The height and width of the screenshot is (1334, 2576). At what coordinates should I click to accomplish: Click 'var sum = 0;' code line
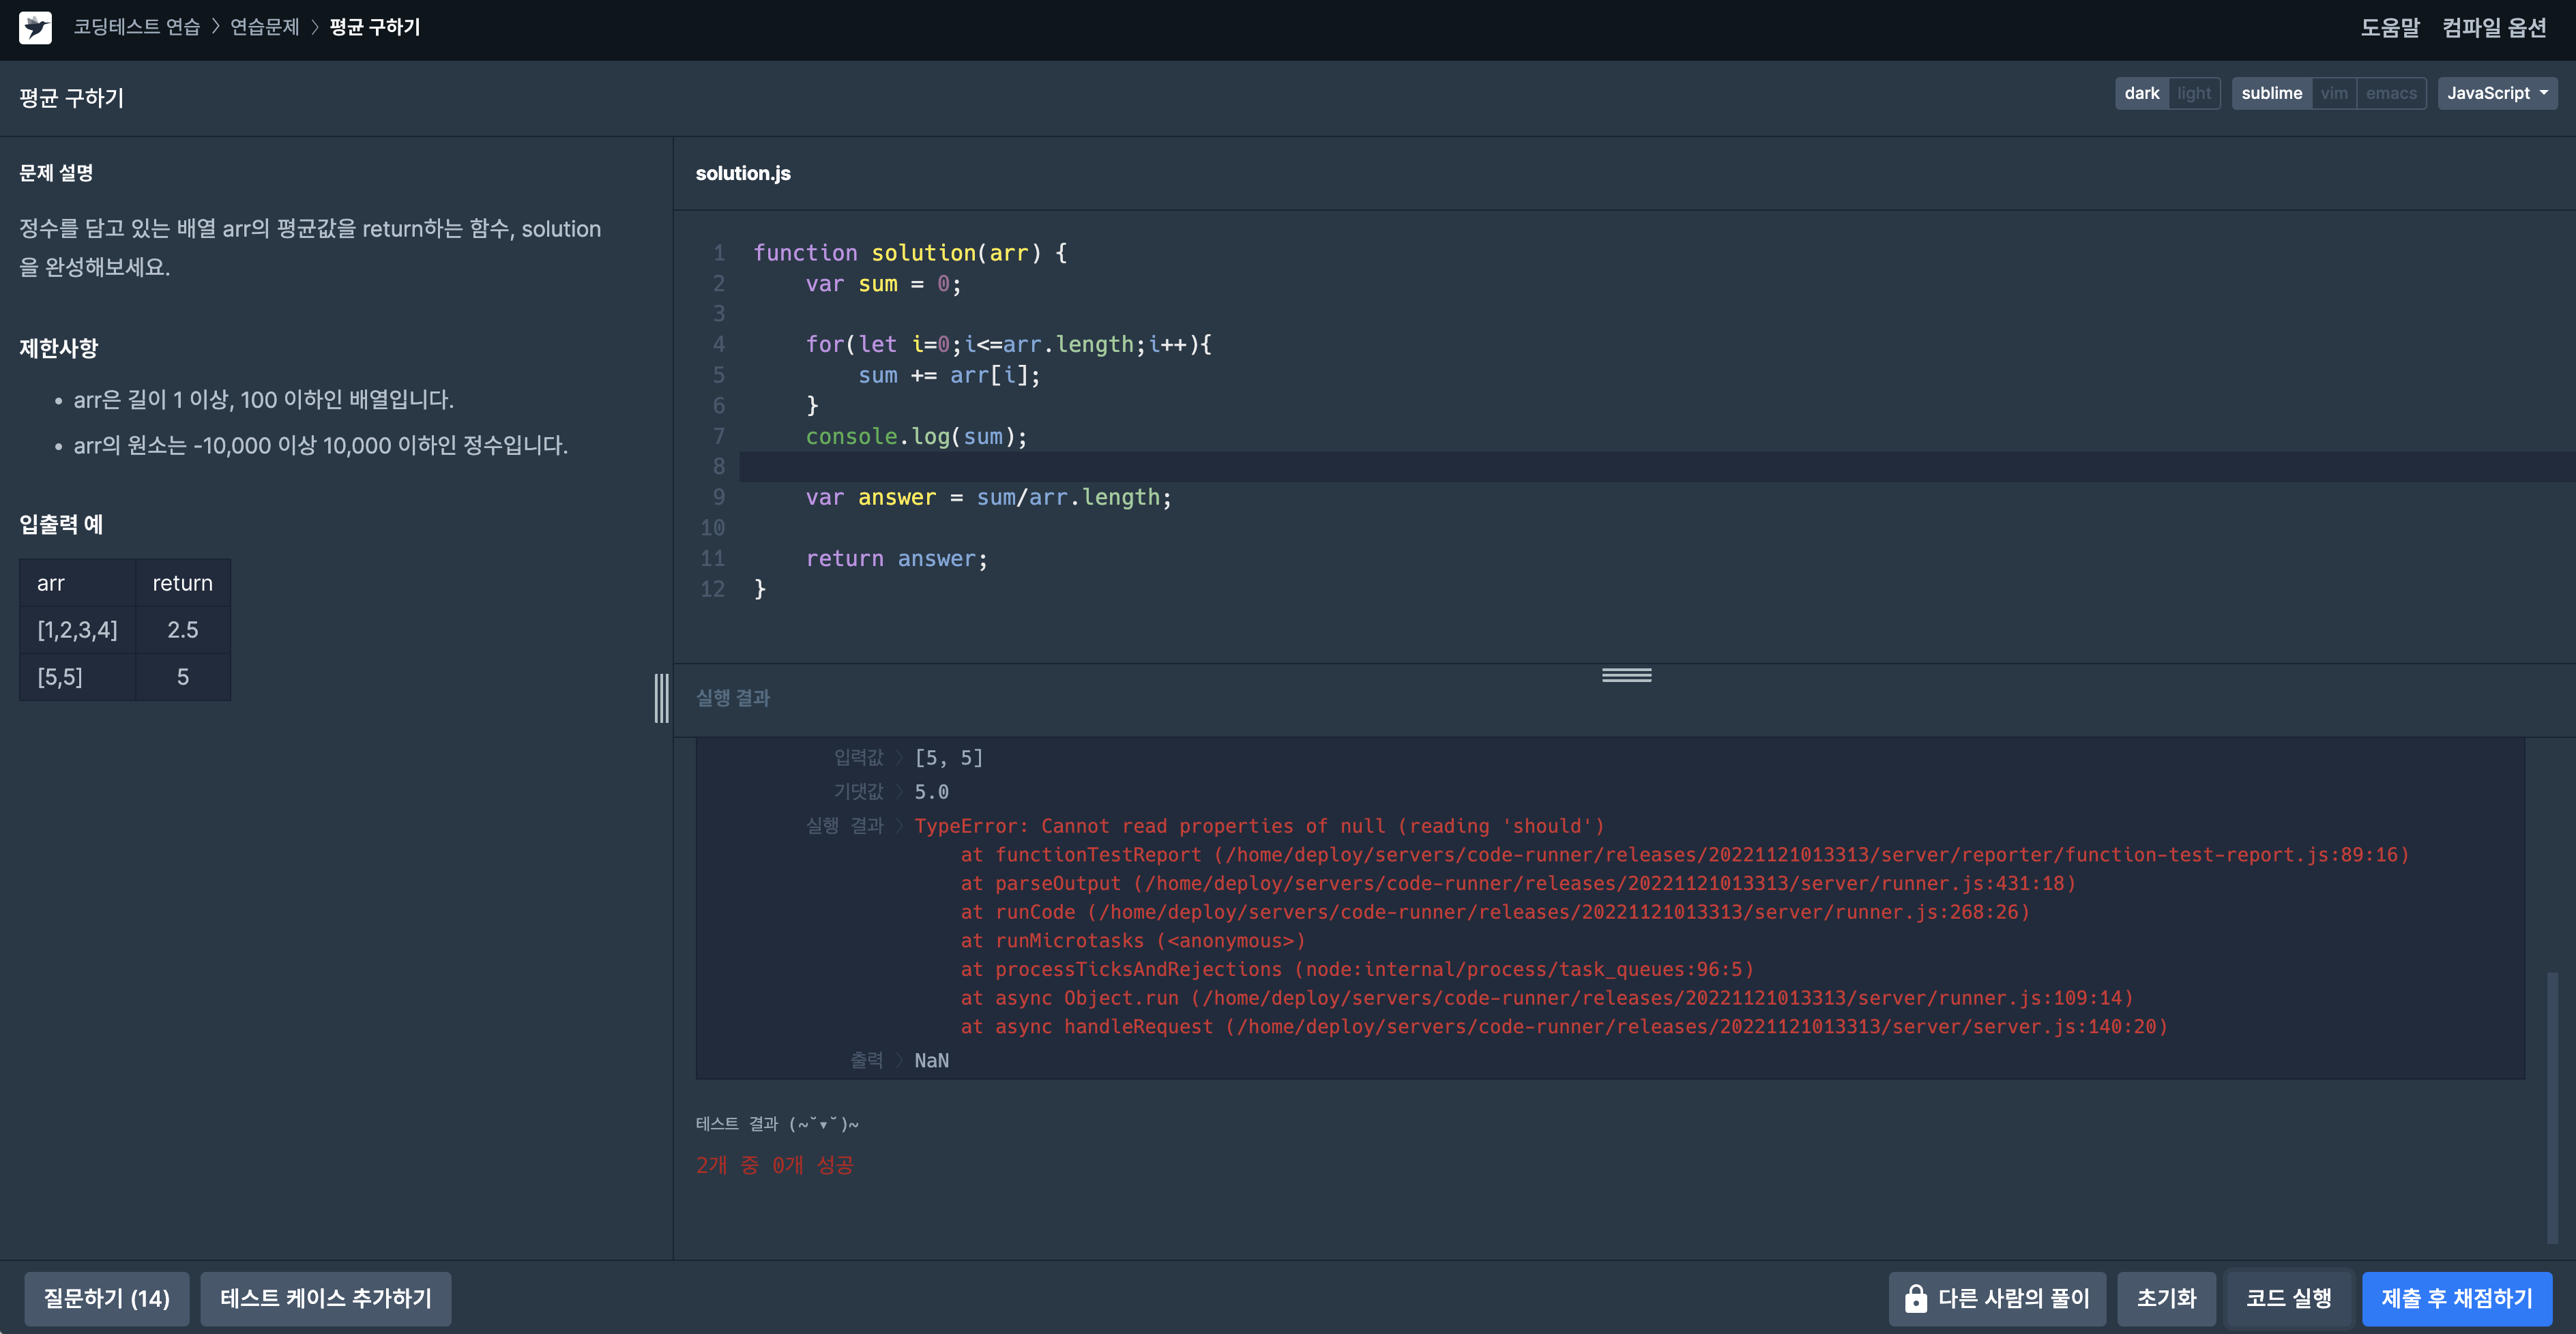(883, 284)
